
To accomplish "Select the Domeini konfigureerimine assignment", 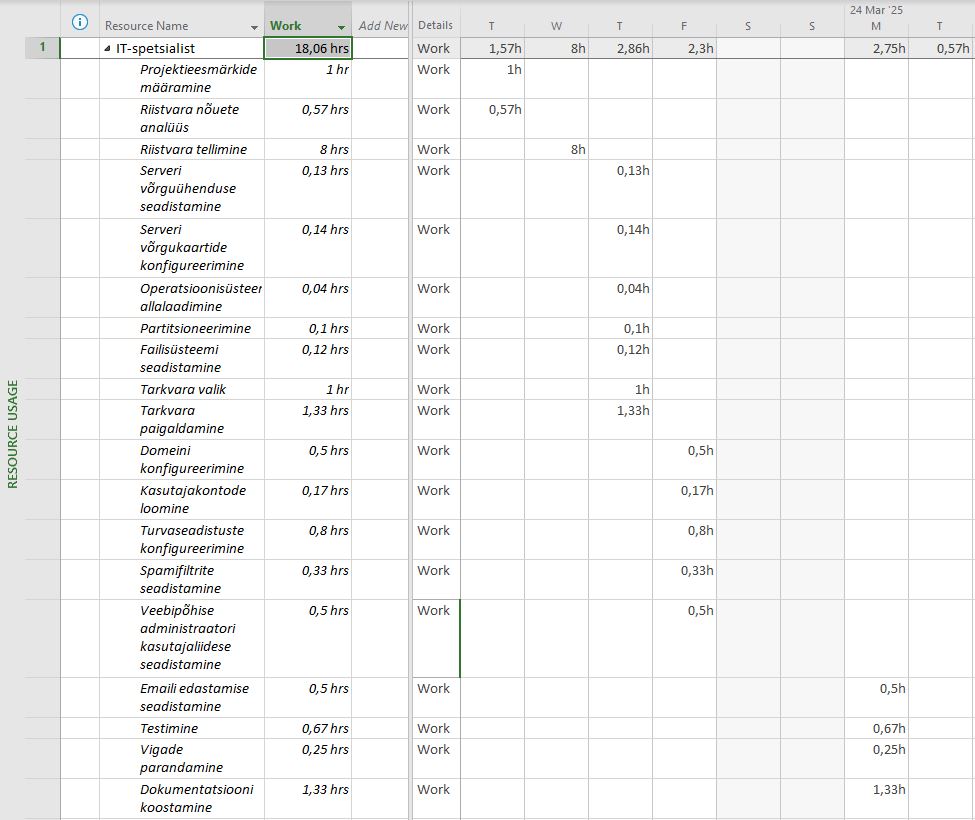I will point(192,459).
